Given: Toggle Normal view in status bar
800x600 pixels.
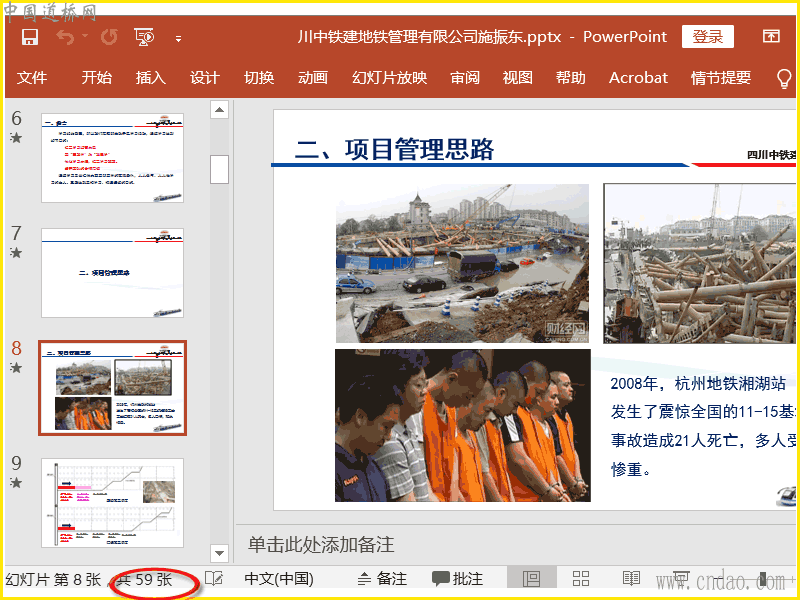Looking at the screenshot, I should click(532, 579).
